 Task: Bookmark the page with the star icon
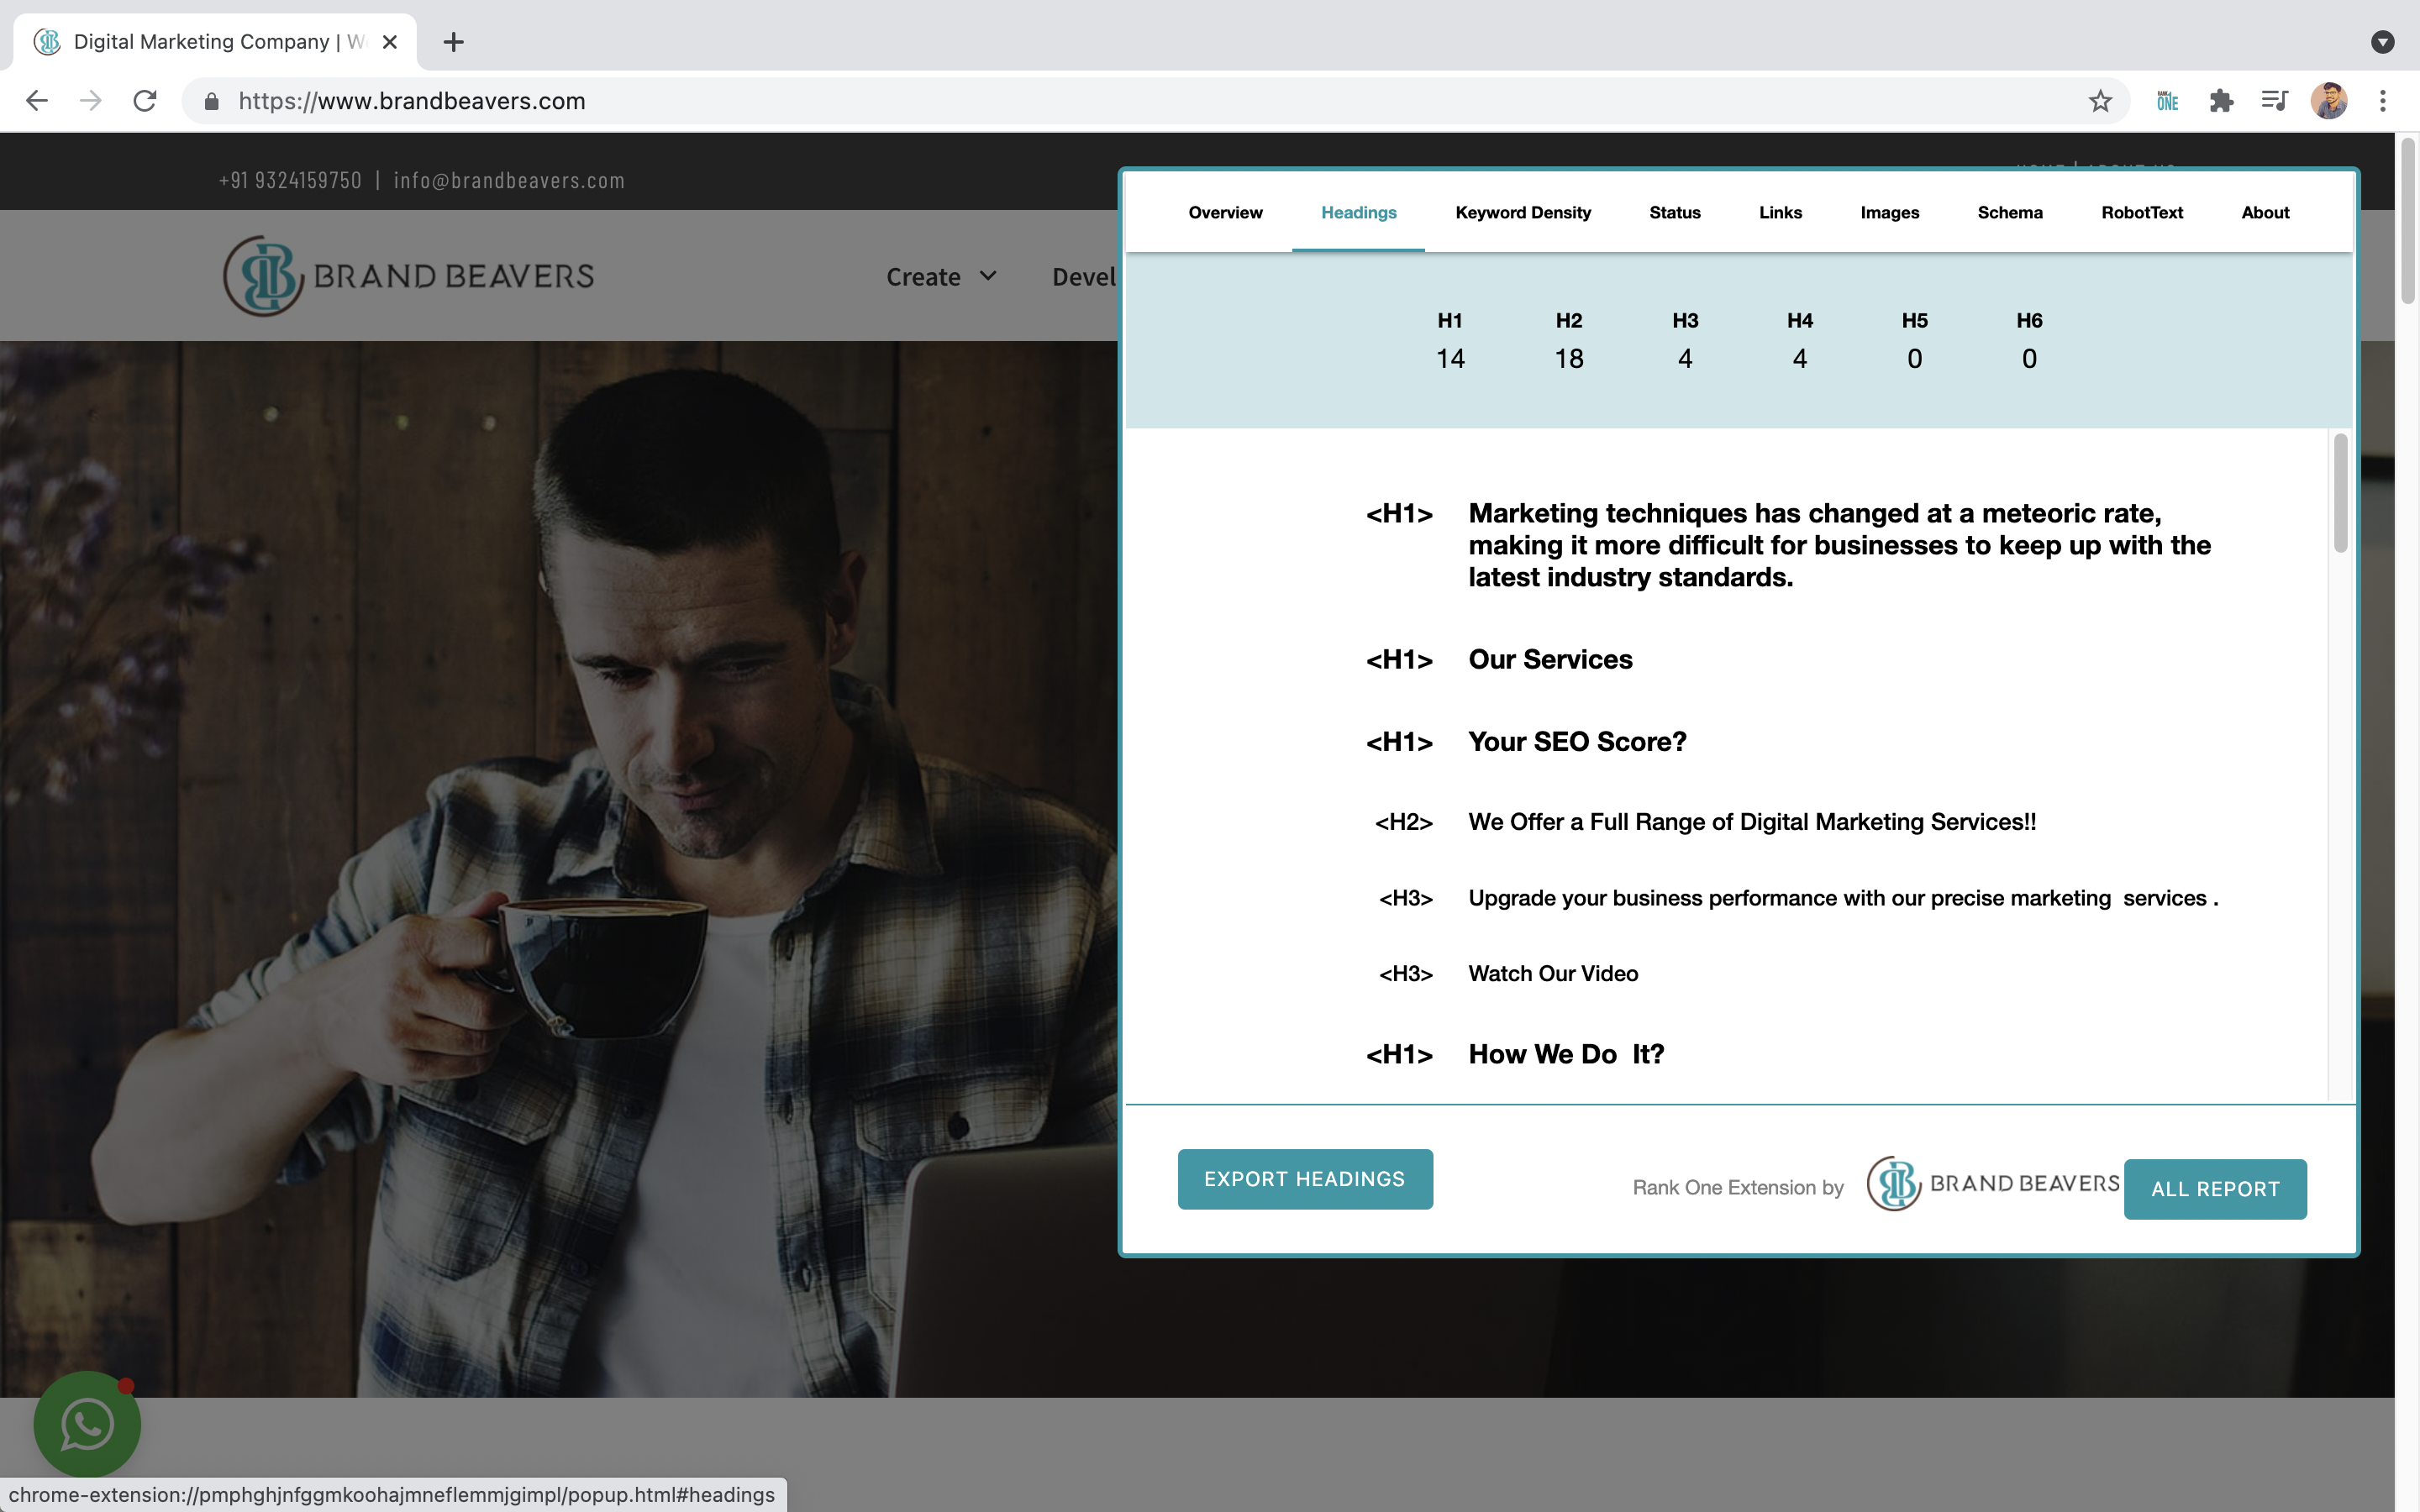(x=2100, y=100)
